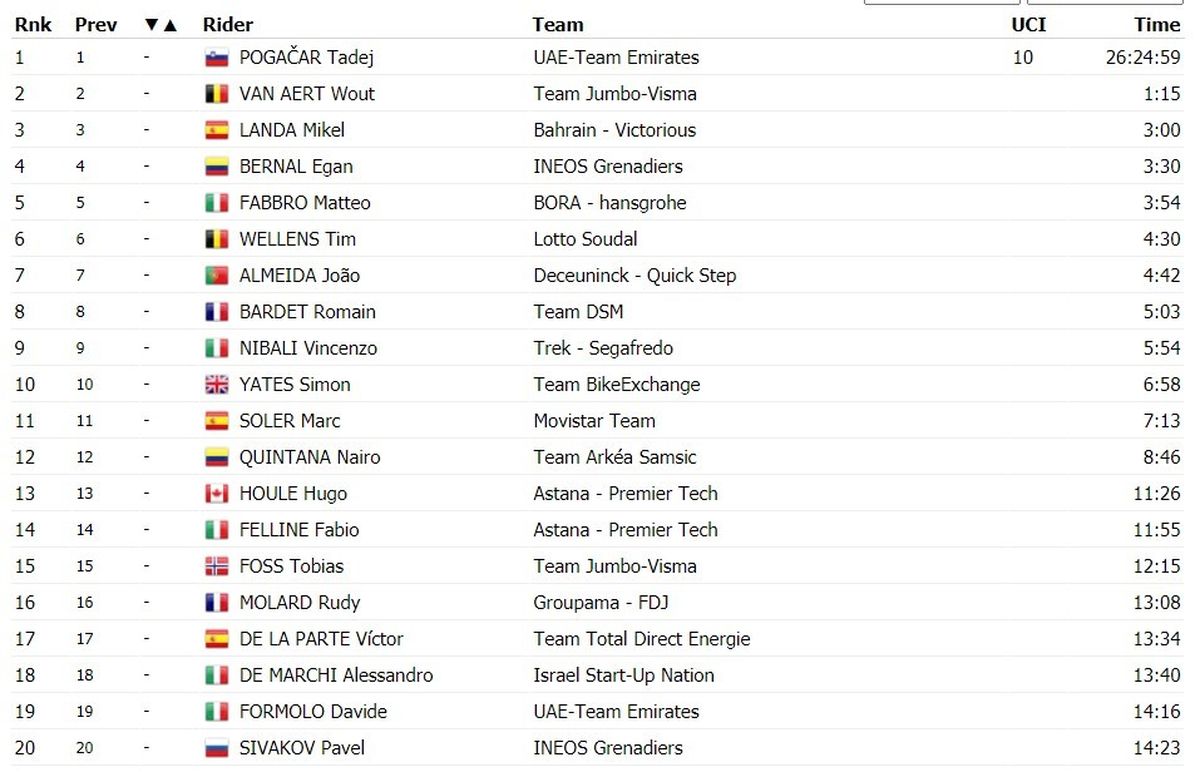
Task: Click the Canadian flag beside HOULE Hugo
Action: pos(216,494)
